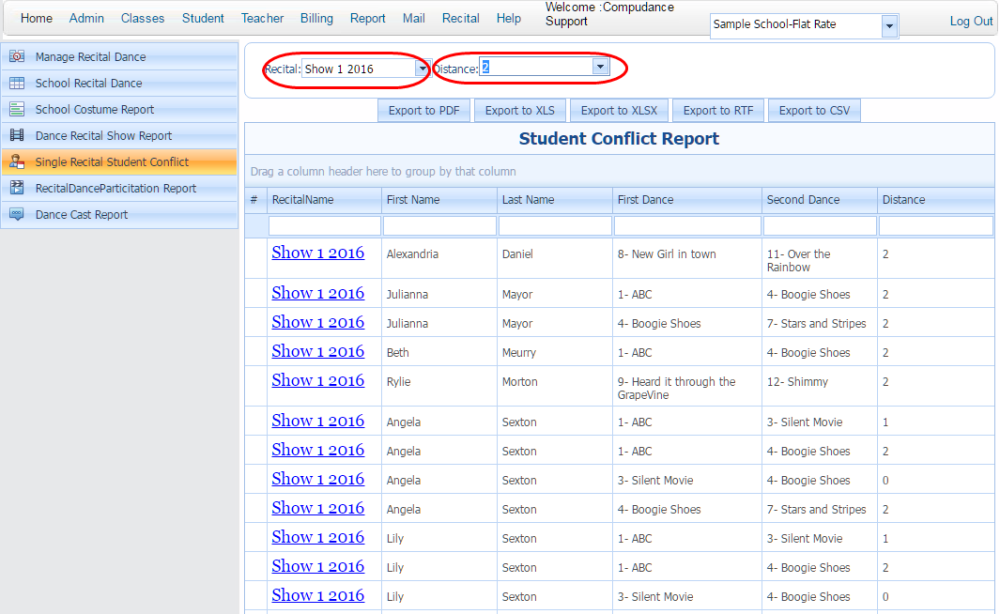This screenshot has height=614, width=1000.
Task: Click the Log Out link
Action: 971,21
